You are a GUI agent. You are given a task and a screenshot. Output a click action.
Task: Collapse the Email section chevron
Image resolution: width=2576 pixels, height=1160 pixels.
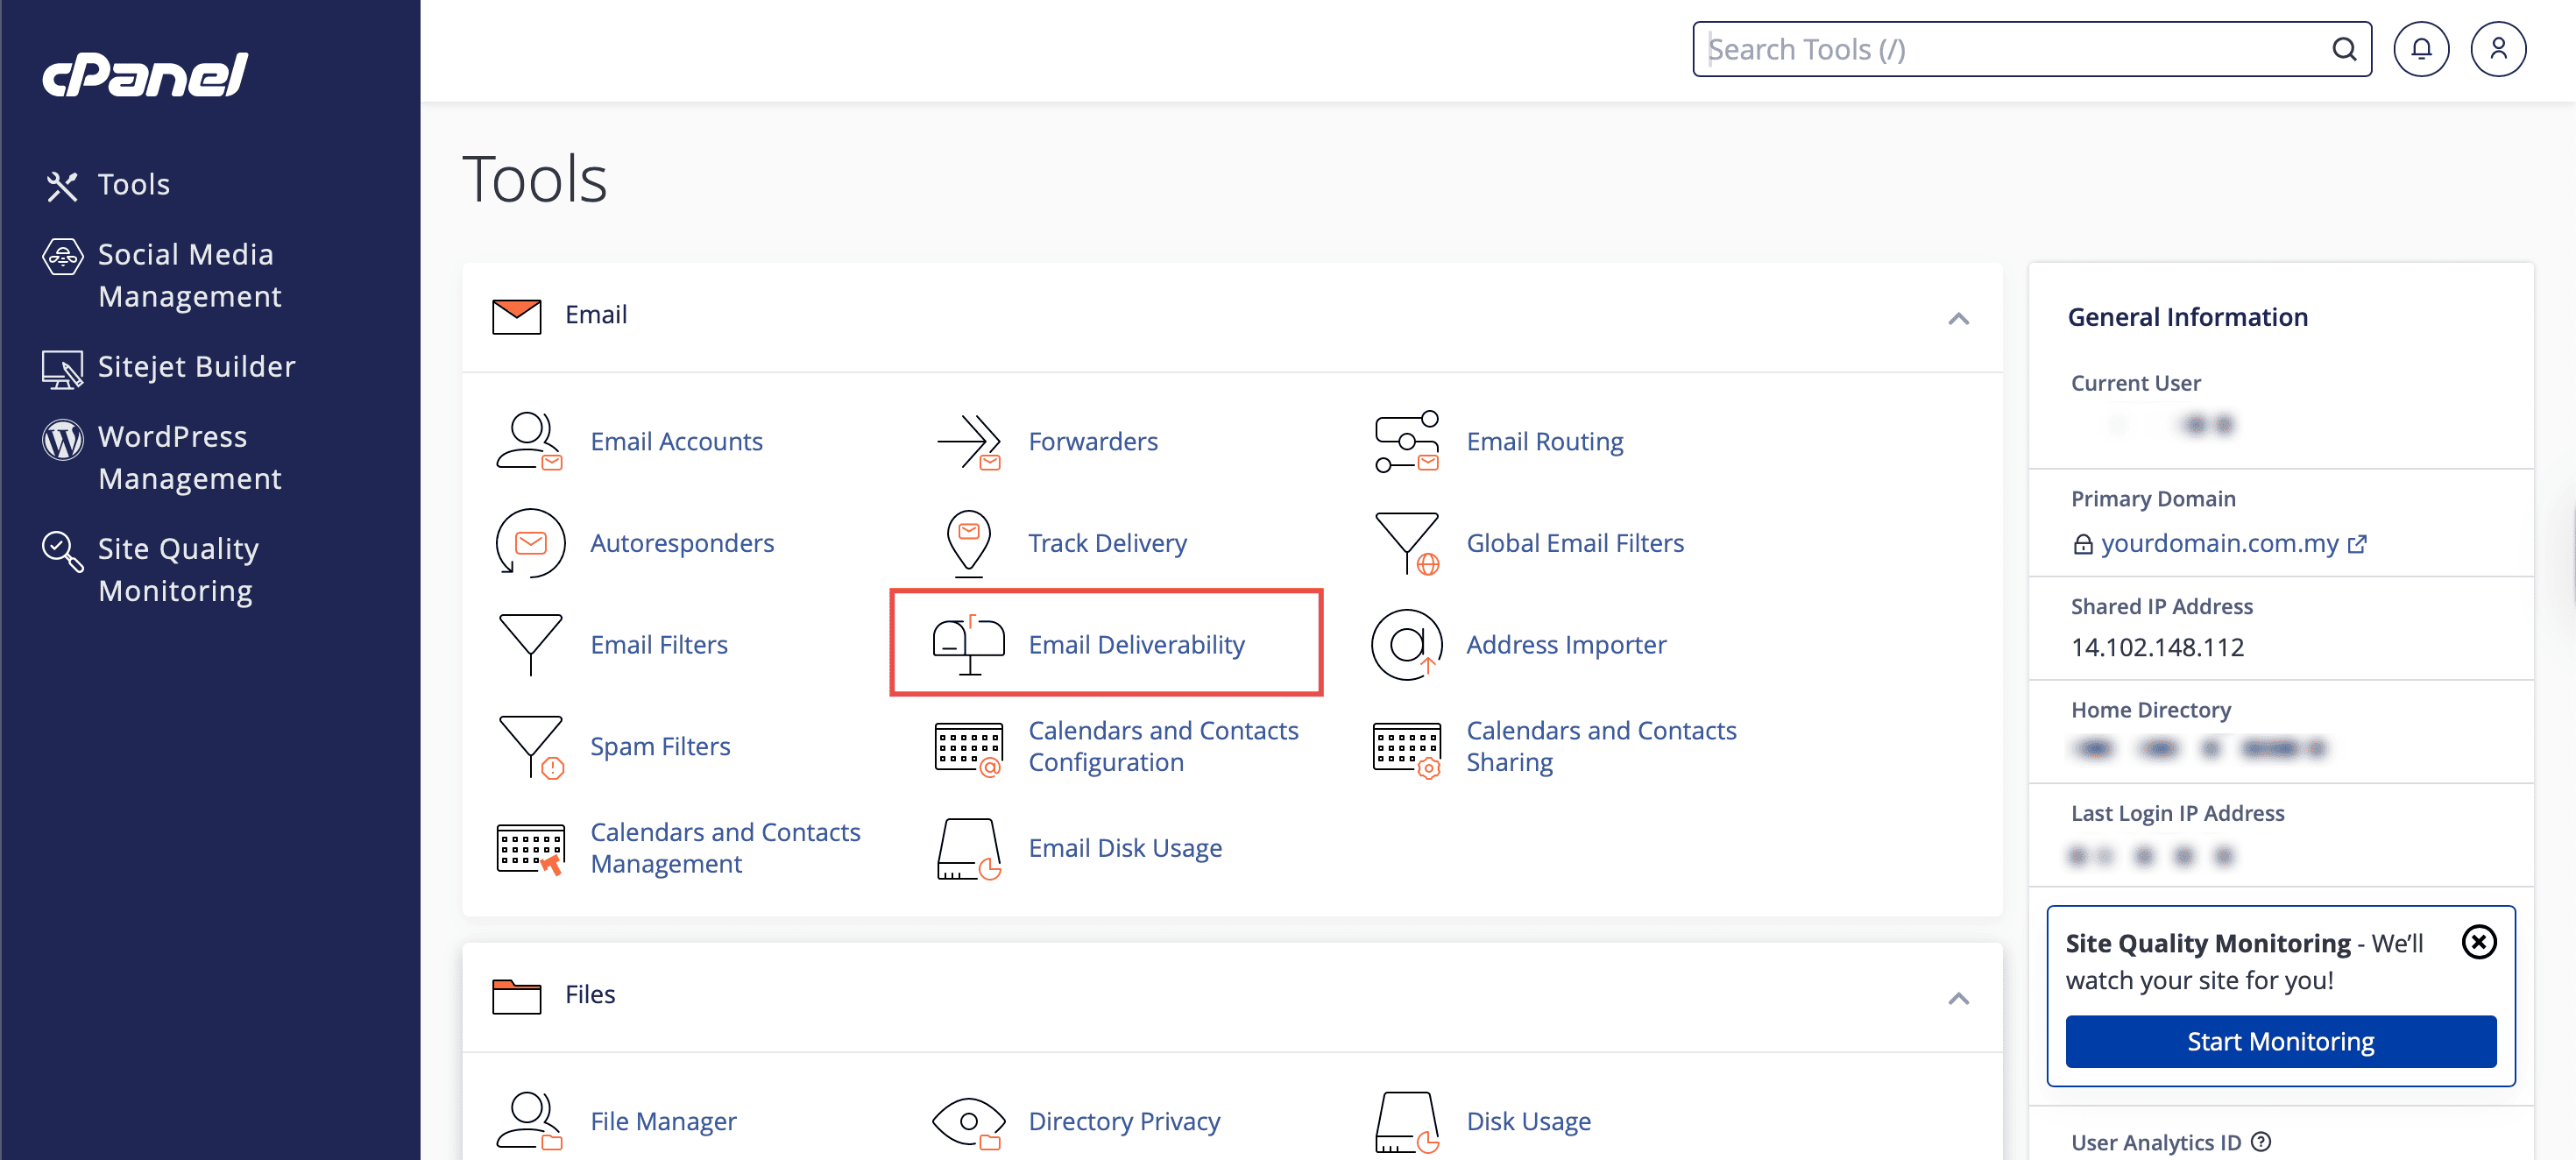(x=1958, y=319)
